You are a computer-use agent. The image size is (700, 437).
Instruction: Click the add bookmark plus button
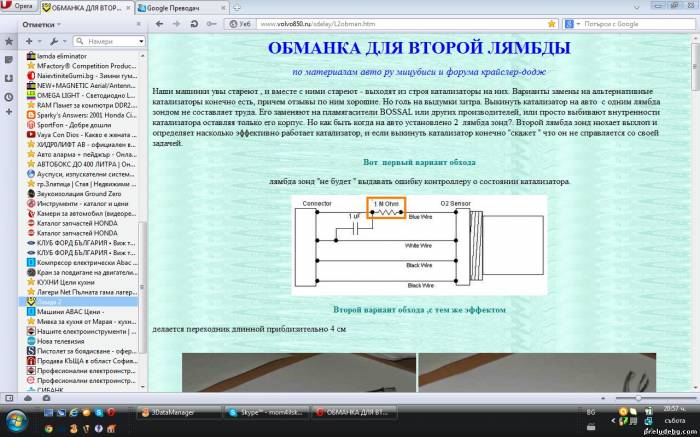[x=29, y=42]
